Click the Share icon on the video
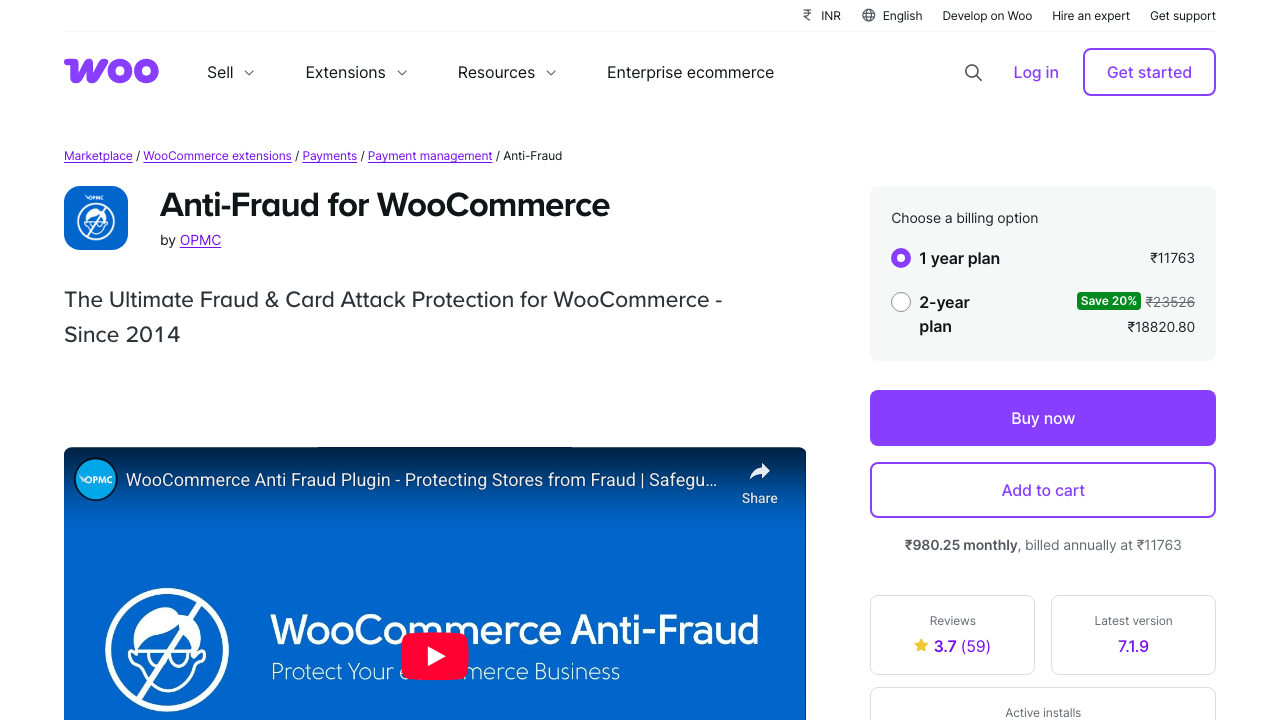This screenshot has width=1280, height=720. [x=759, y=471]
